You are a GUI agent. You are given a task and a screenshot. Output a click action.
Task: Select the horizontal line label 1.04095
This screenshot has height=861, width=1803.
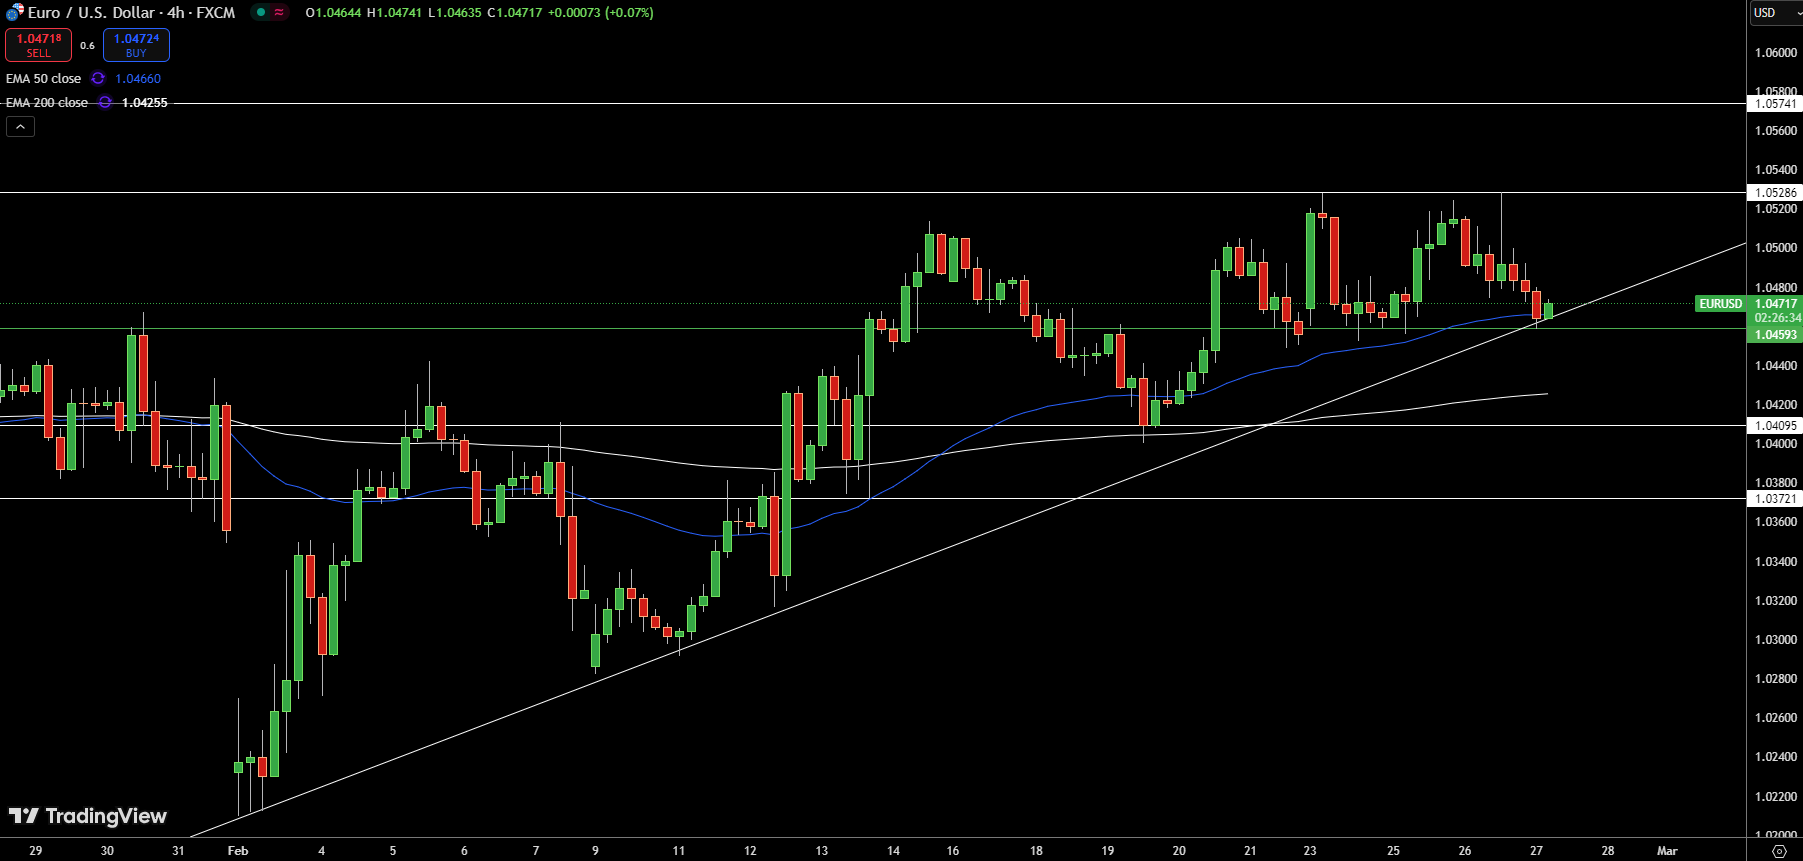(1775, 425)
